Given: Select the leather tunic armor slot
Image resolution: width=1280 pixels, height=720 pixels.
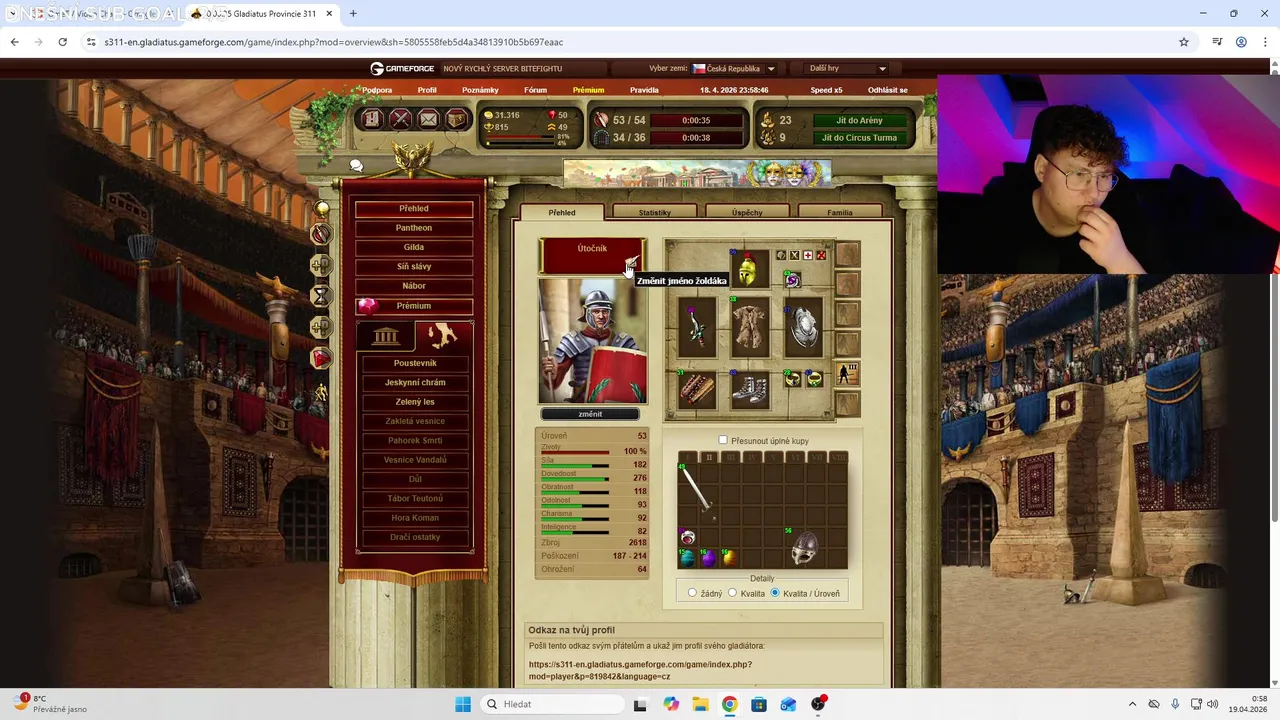Looking at the screenshot, I should [748, 327].
